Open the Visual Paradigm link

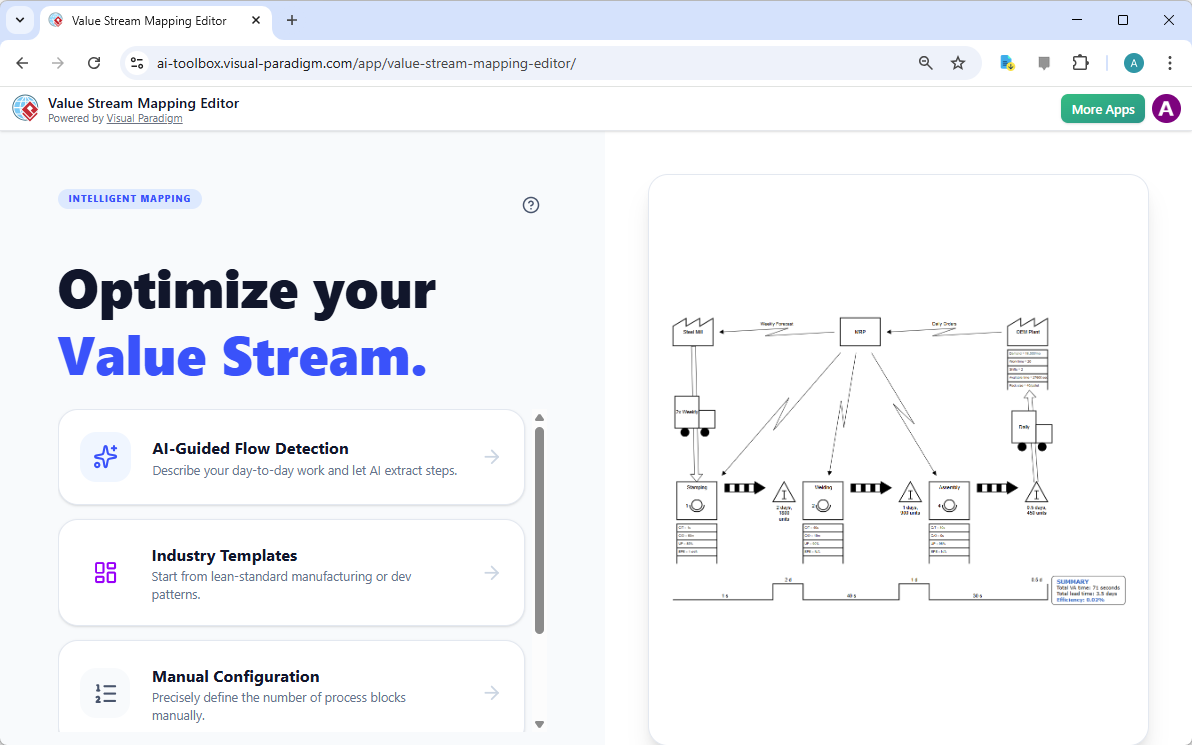(x=144, y=117)
